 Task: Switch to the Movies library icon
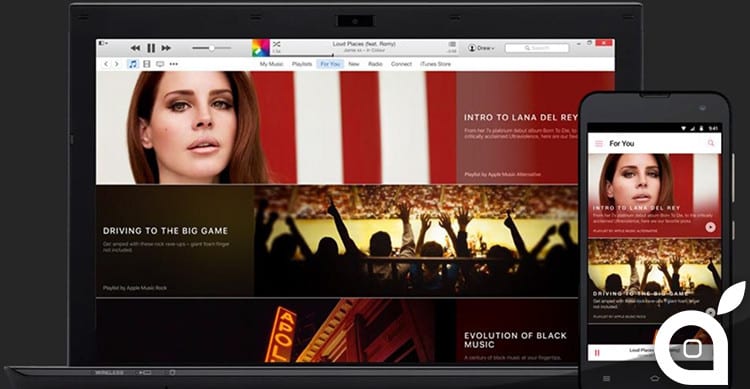pyautogui.click(x=147, y=64)
